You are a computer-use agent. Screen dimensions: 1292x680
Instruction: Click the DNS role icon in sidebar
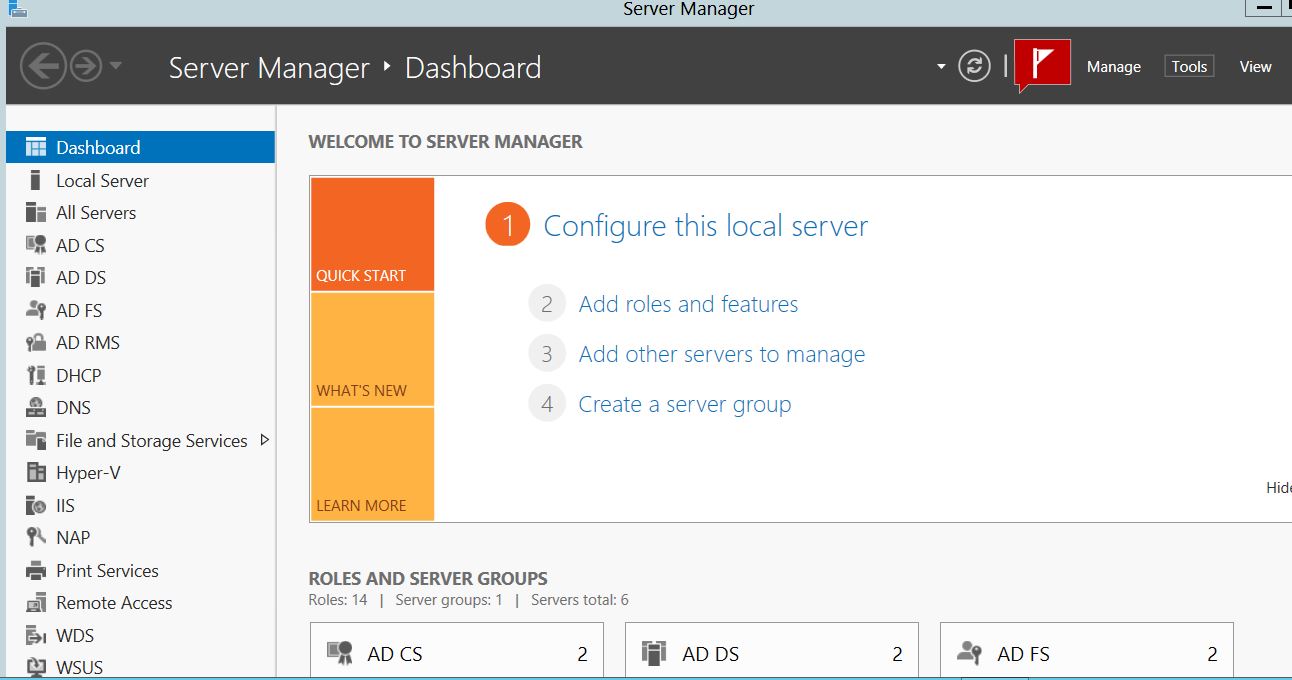[x=36, y=408]
